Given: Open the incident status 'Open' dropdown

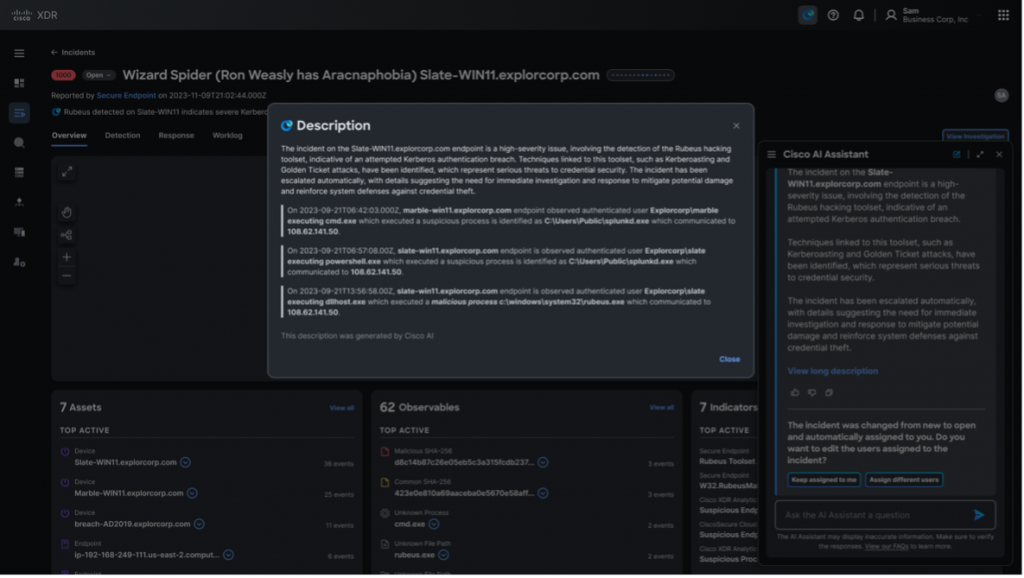Looking at the screenshot, I should tap(99, 75).
